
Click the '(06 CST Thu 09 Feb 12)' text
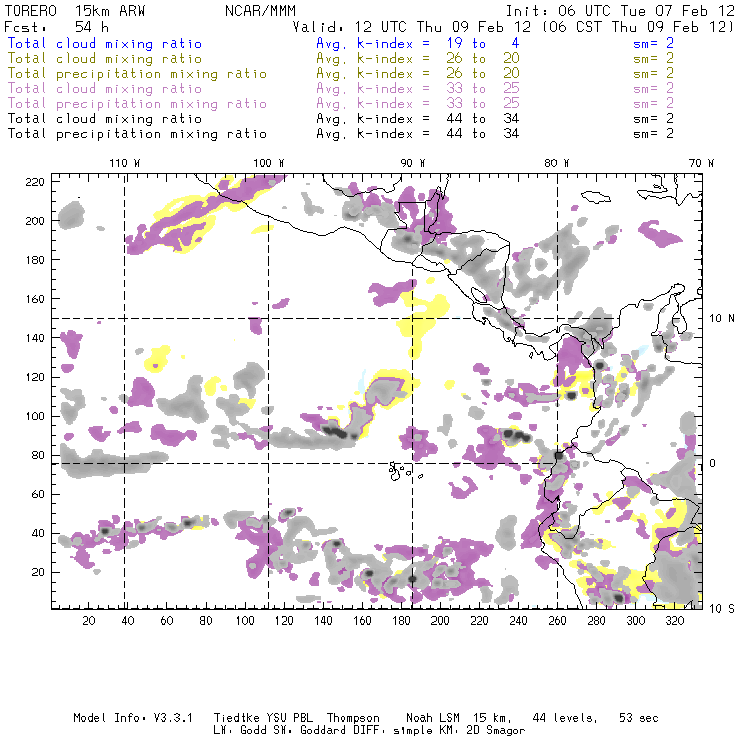click(637, 26)
